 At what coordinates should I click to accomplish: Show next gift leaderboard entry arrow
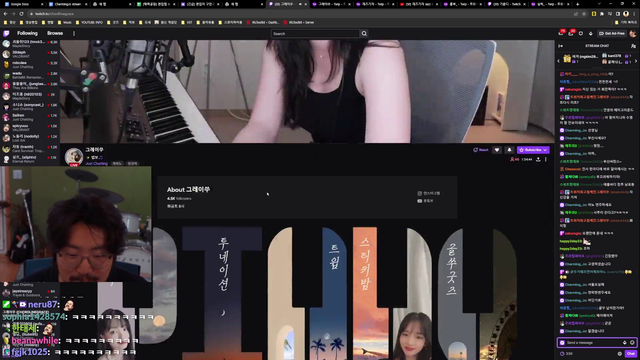coord(636,61)
